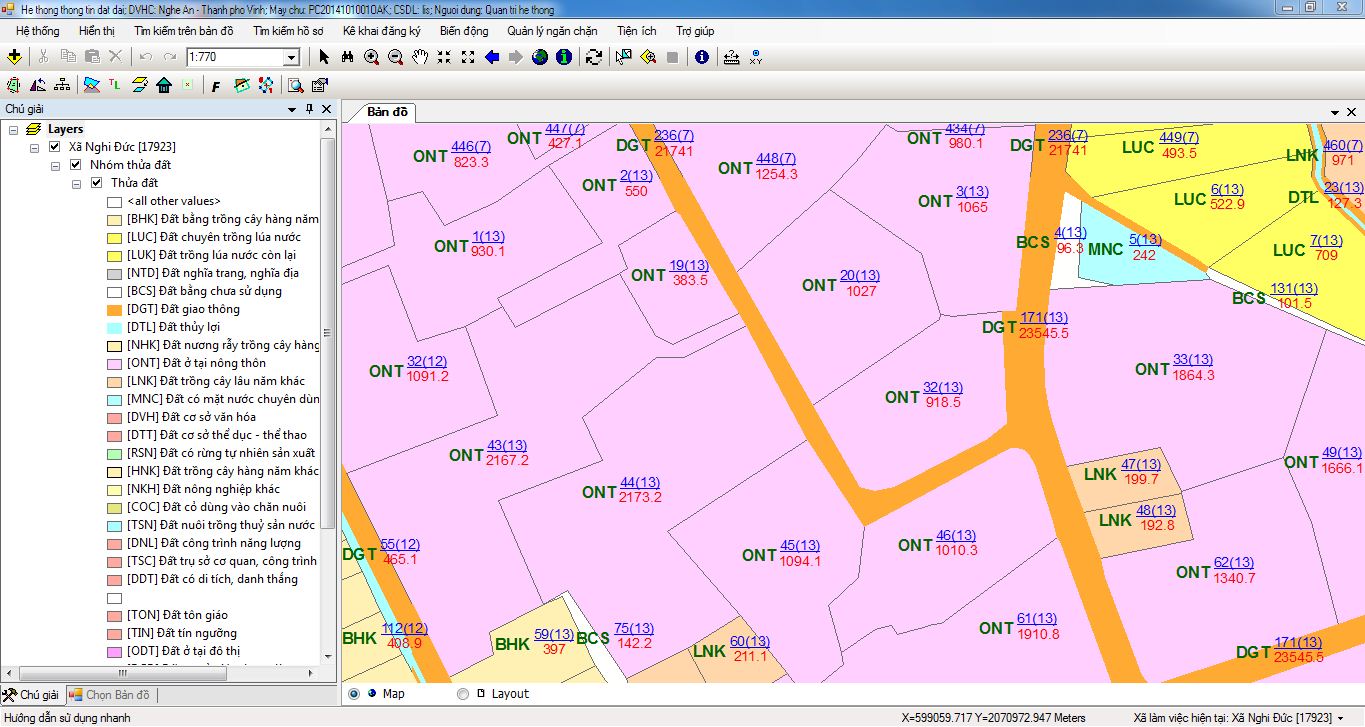
Task: Open the Kê khai đăng ký menu
Action: pos(382,31)
